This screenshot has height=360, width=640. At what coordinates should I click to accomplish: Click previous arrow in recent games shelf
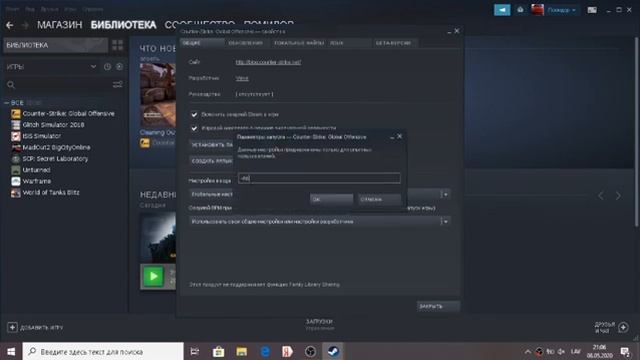point(601,196)
